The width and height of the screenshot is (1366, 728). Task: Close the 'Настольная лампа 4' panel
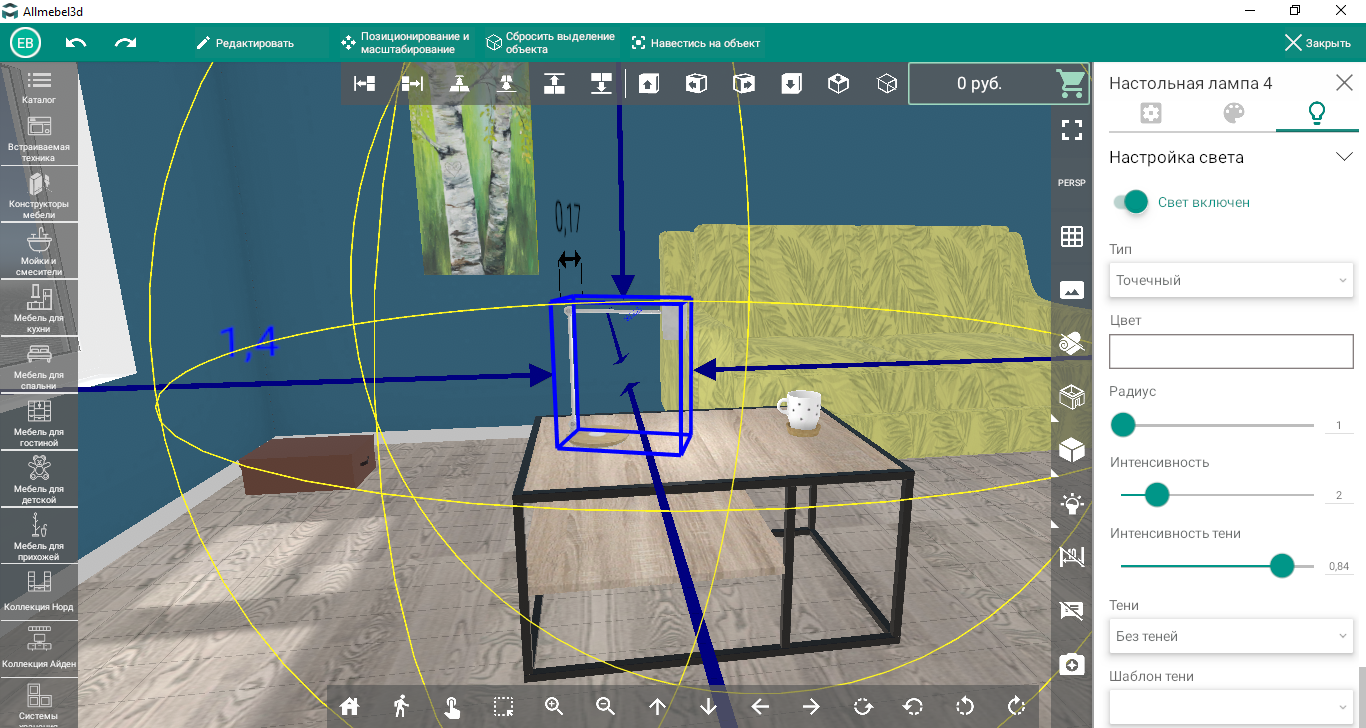1344,83
